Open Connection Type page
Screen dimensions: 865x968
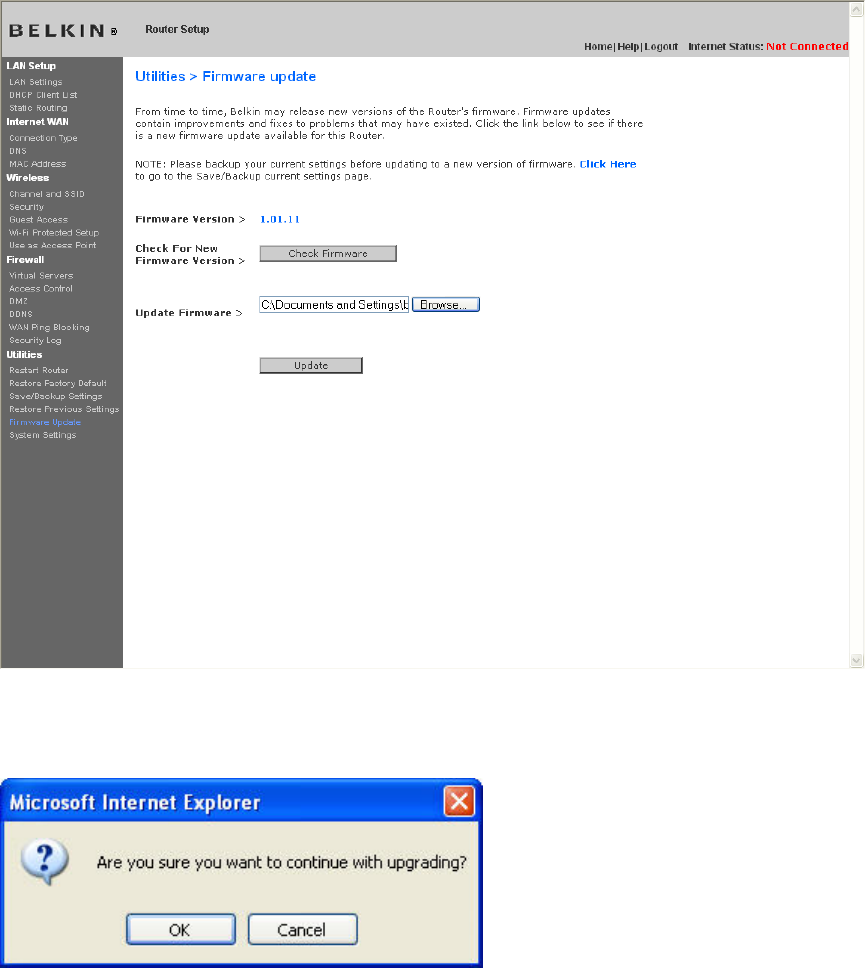[x=43, y=138]
